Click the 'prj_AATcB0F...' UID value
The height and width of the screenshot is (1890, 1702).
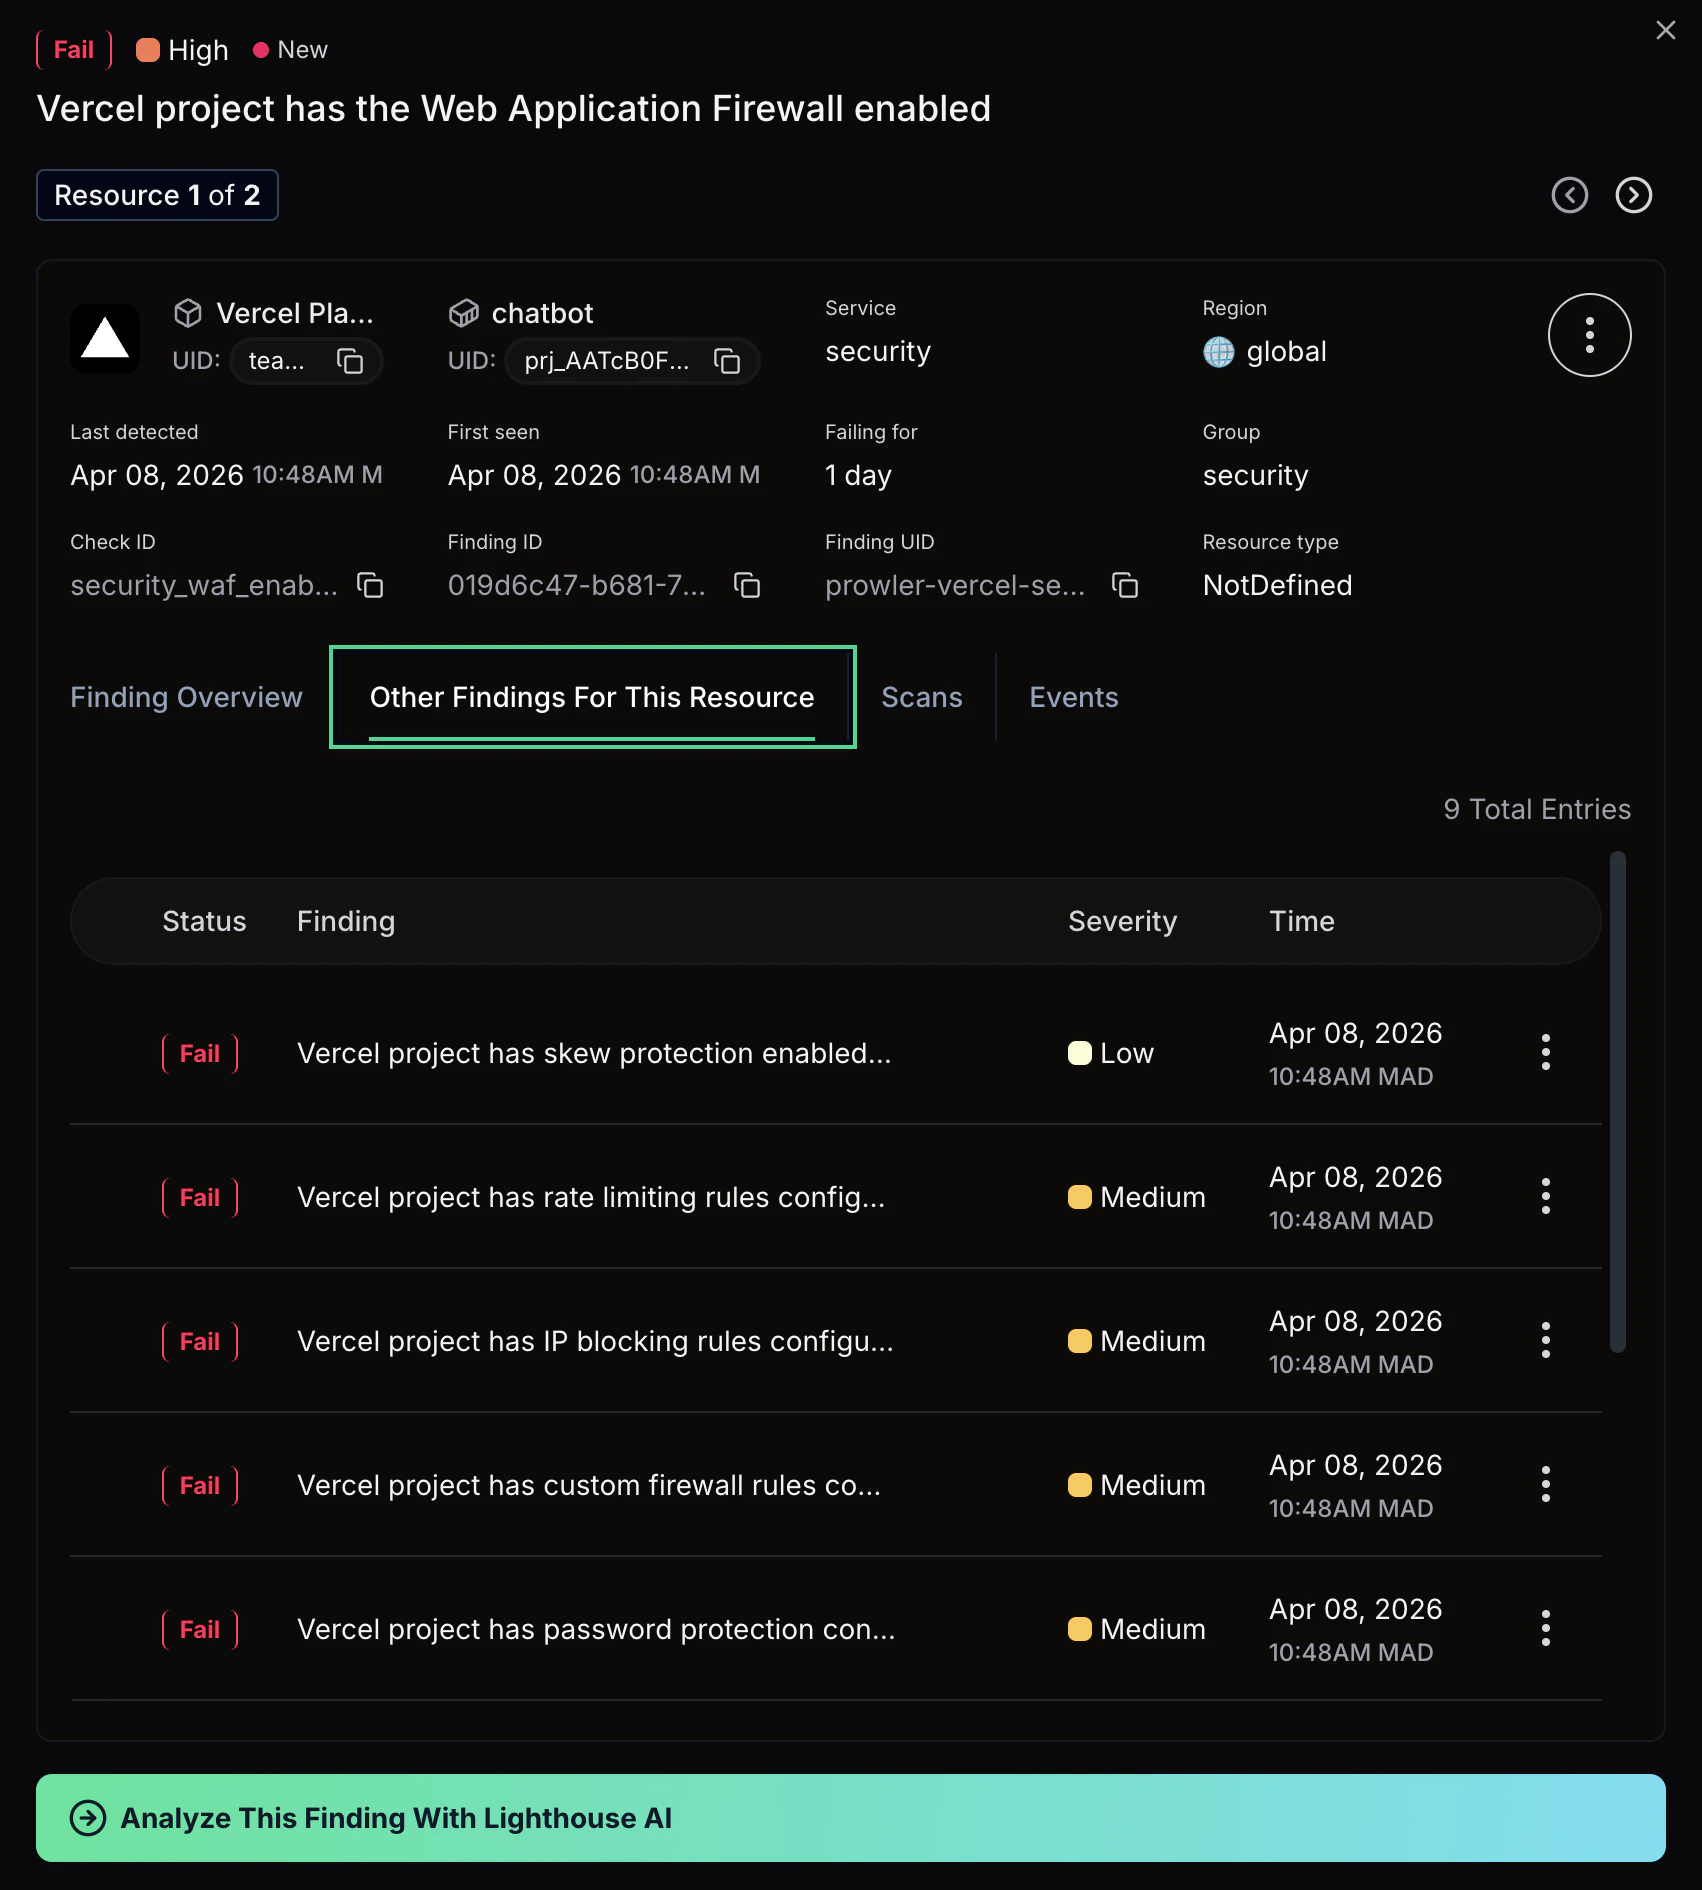pos(607,361)
